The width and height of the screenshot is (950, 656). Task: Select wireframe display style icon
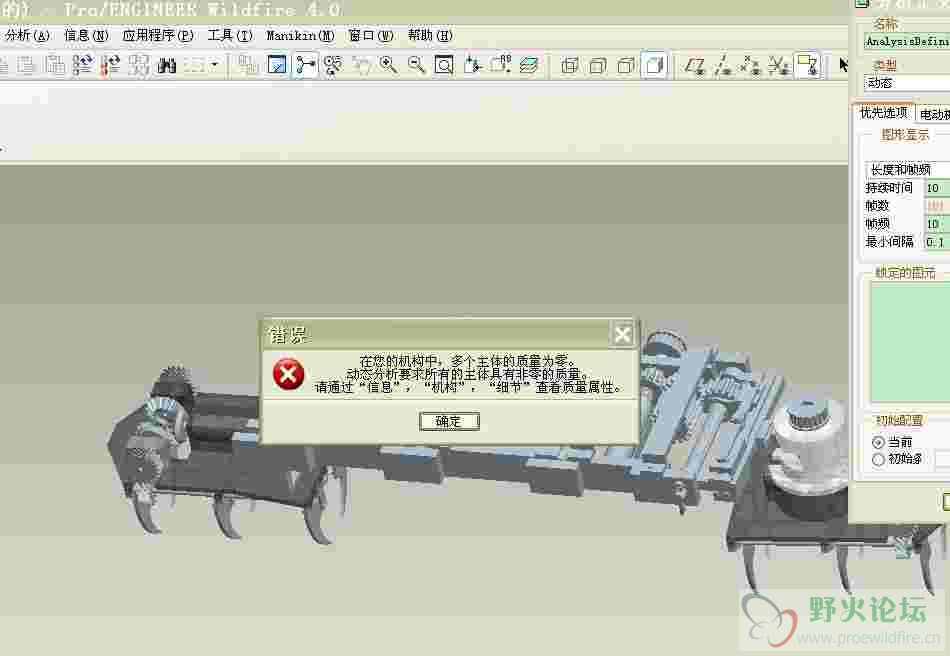[x=570, y=65]
